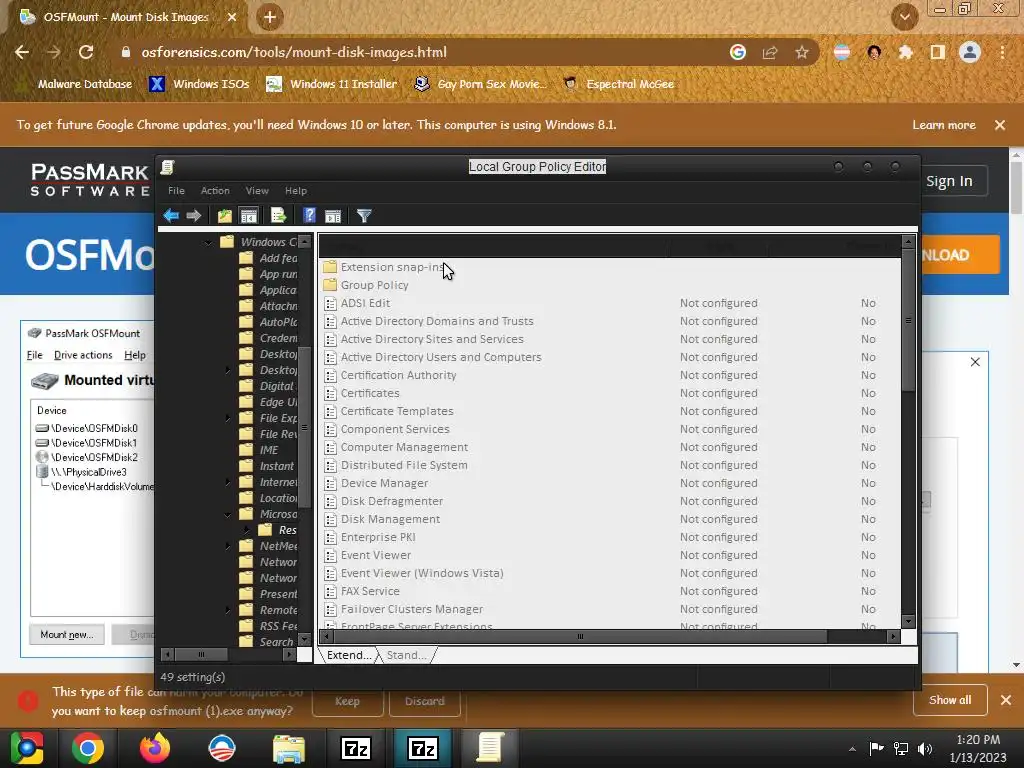Collapse the Windows Components tree node
The height and width of the screenshot is (768, 1024).
208,242
